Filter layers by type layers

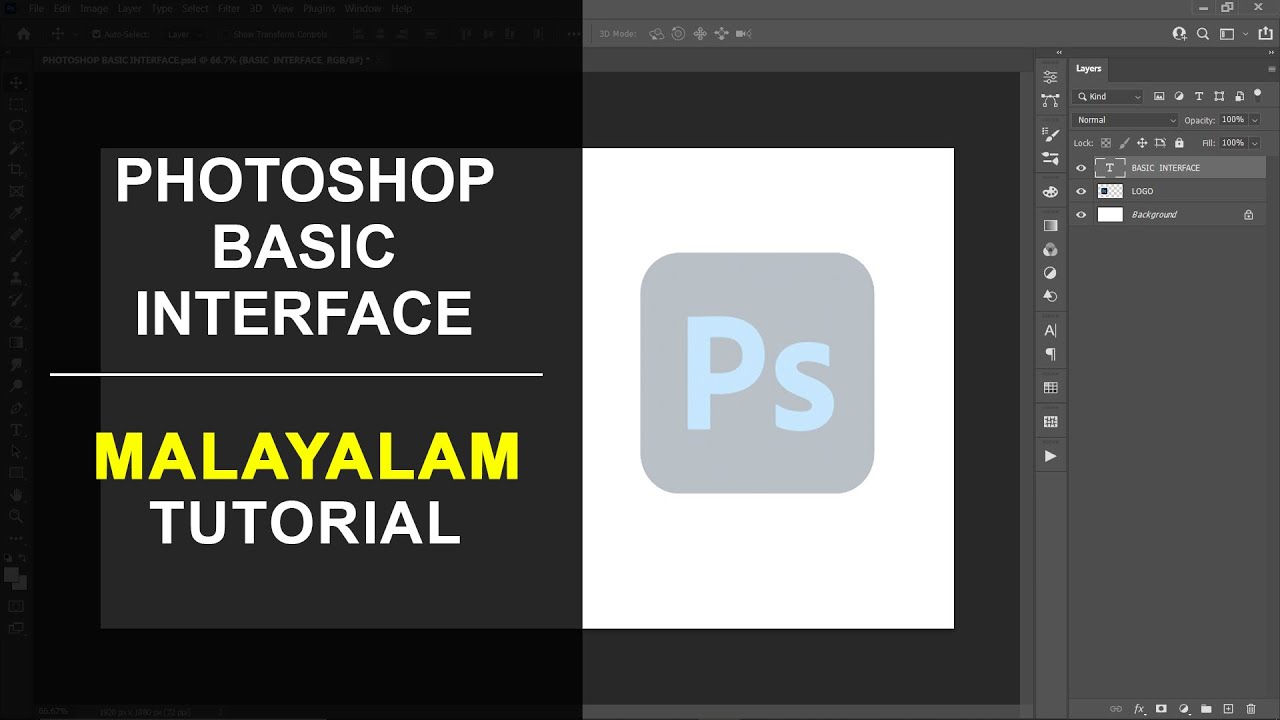point(1199,97)
